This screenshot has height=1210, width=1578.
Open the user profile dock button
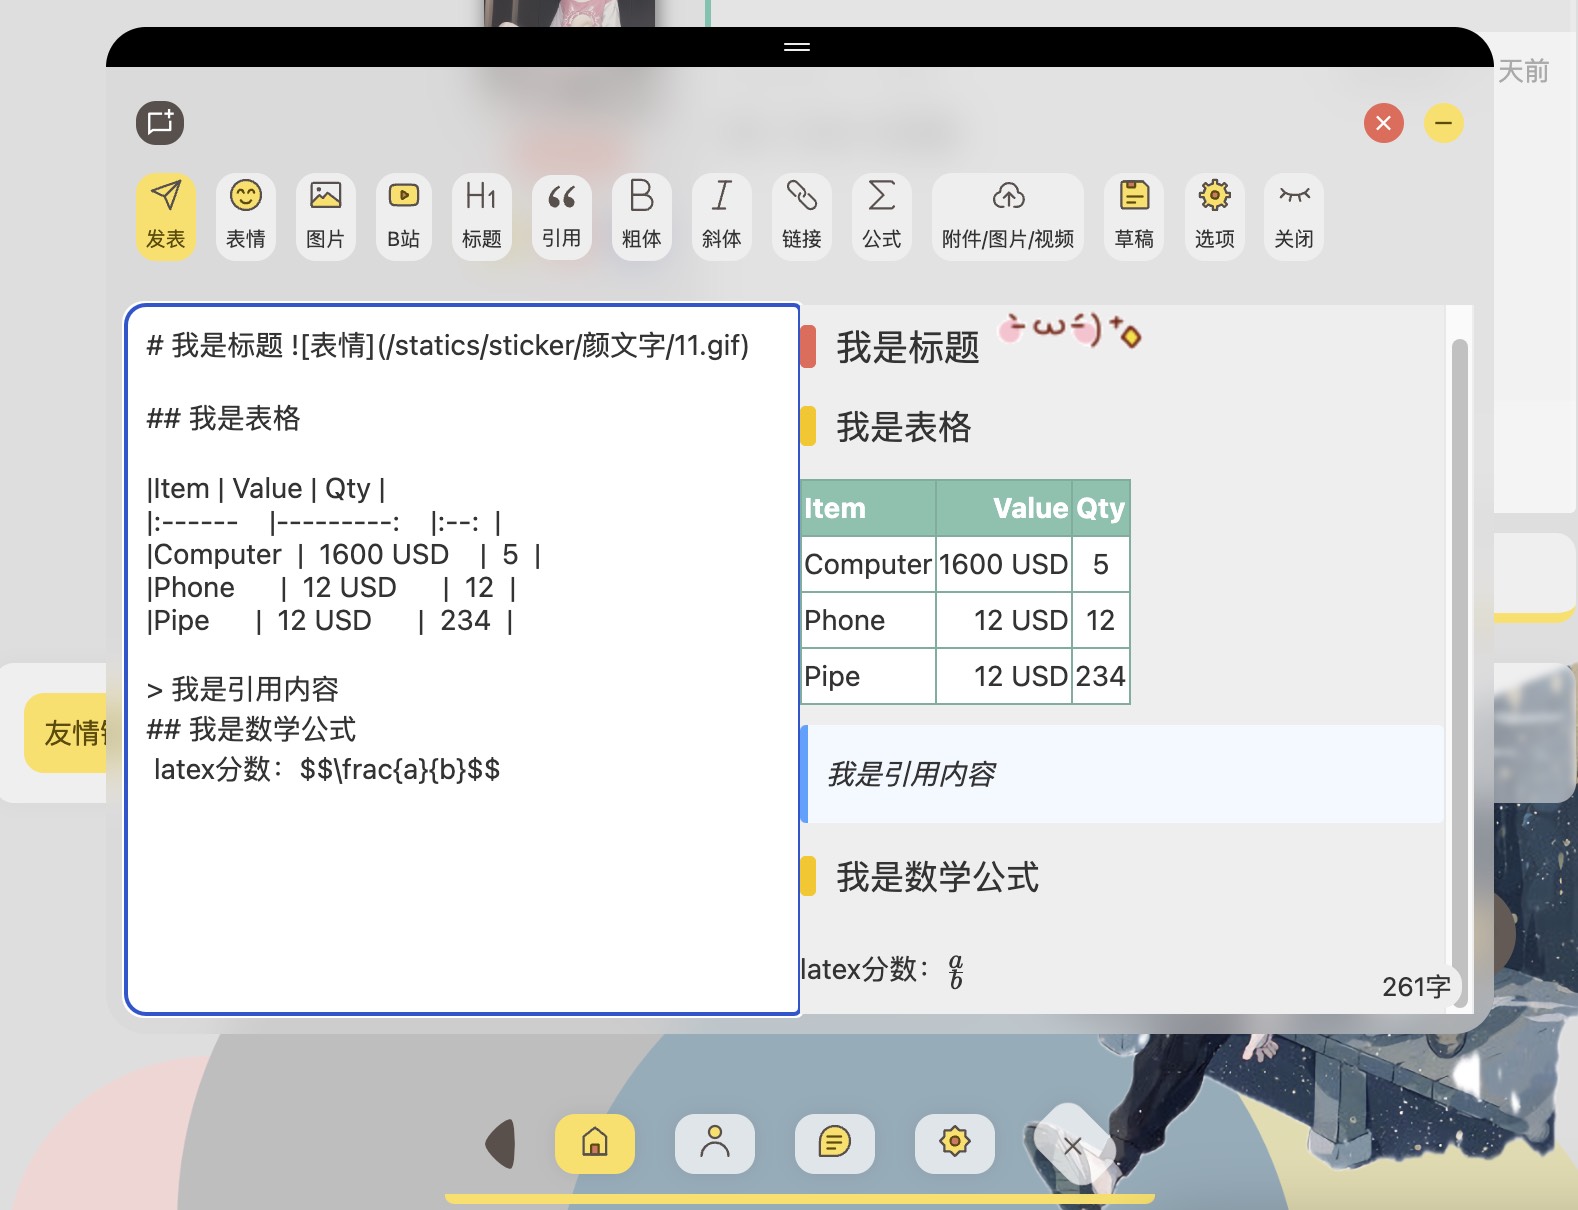715,1142
